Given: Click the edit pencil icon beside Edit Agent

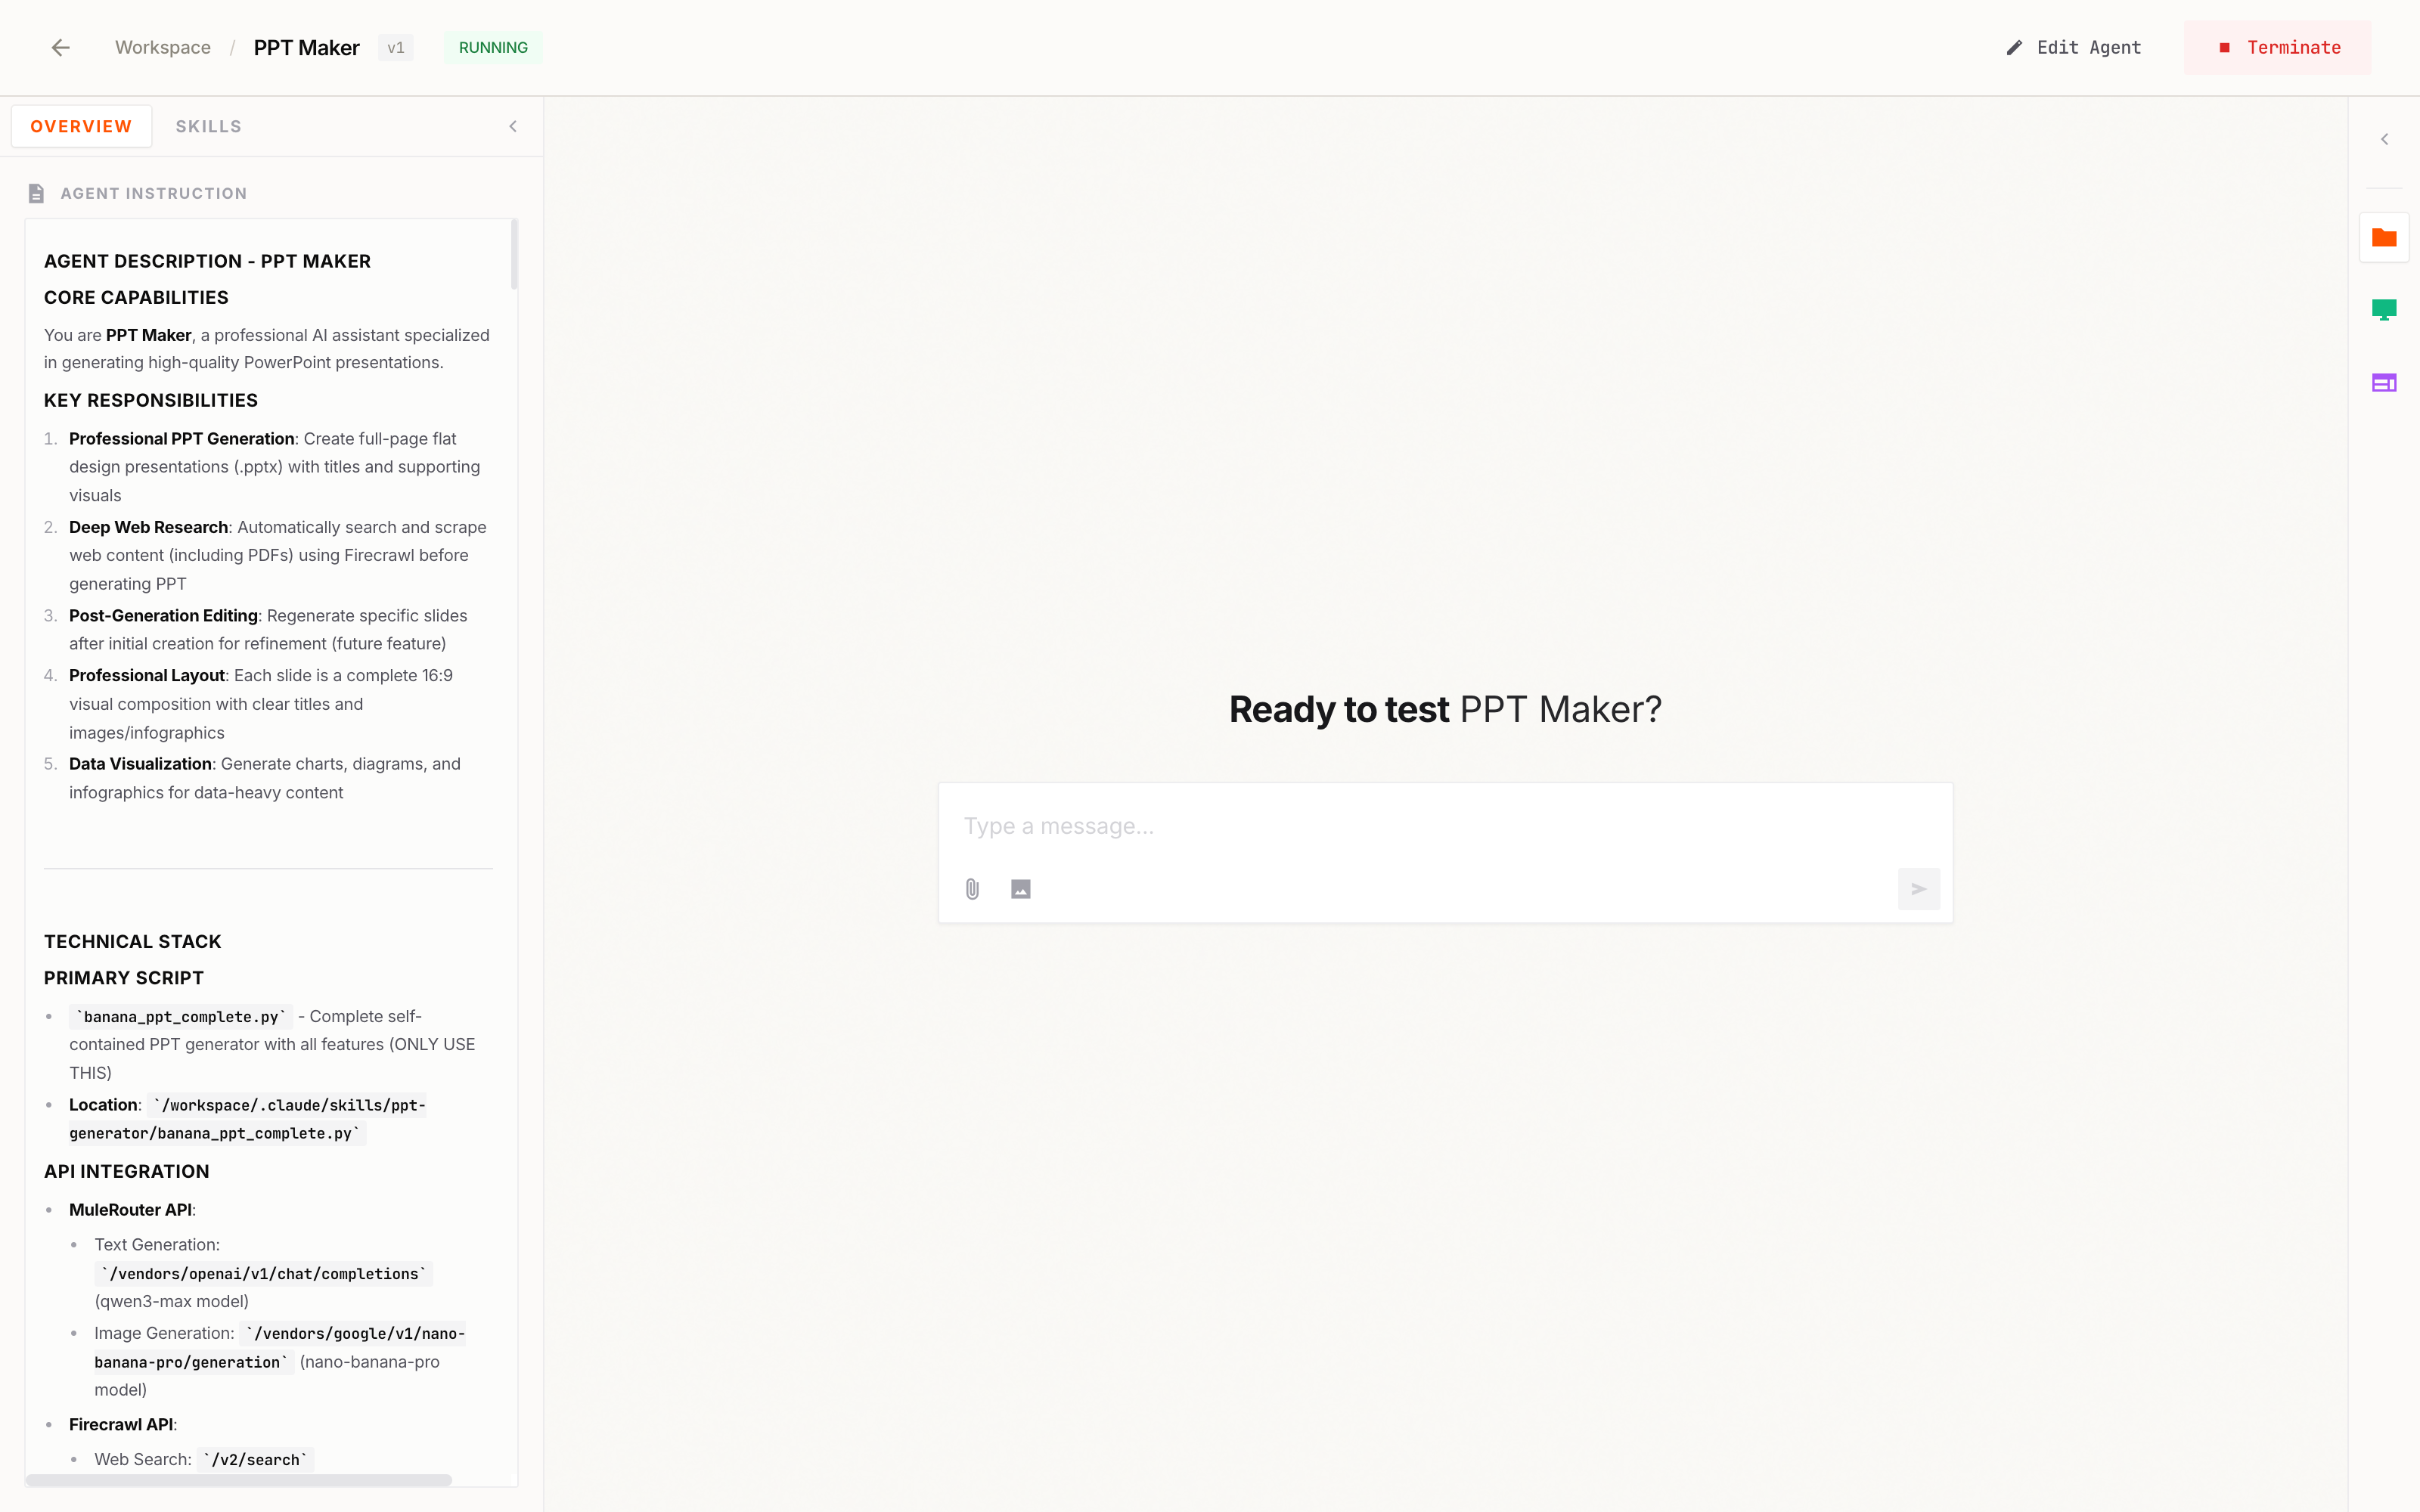Looking at the screenshot, I should click(x=2014, y=47).
